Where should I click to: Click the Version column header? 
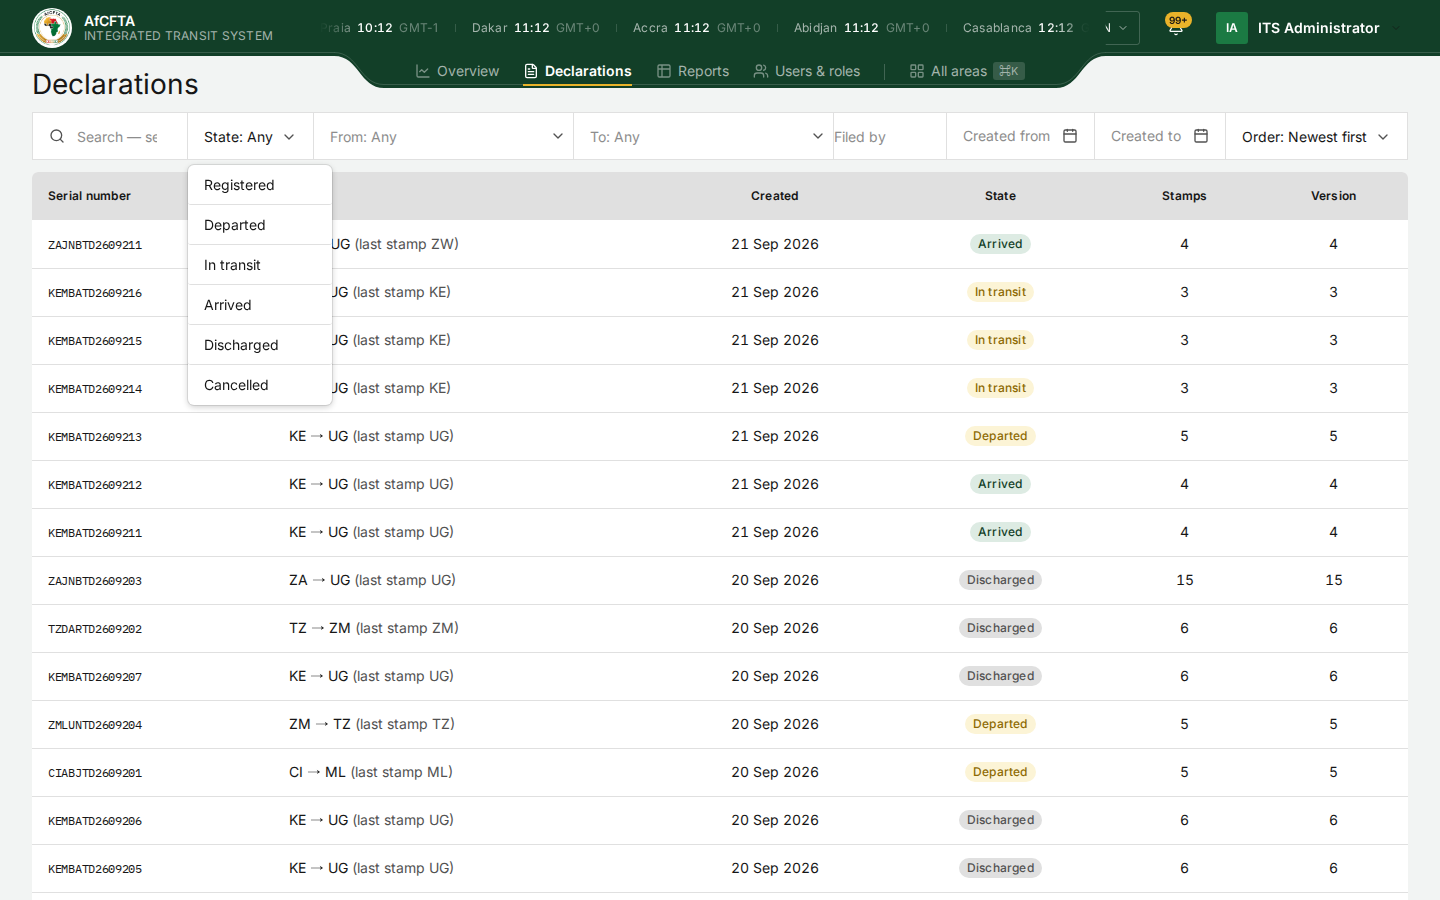click(x=1333, y=196)
